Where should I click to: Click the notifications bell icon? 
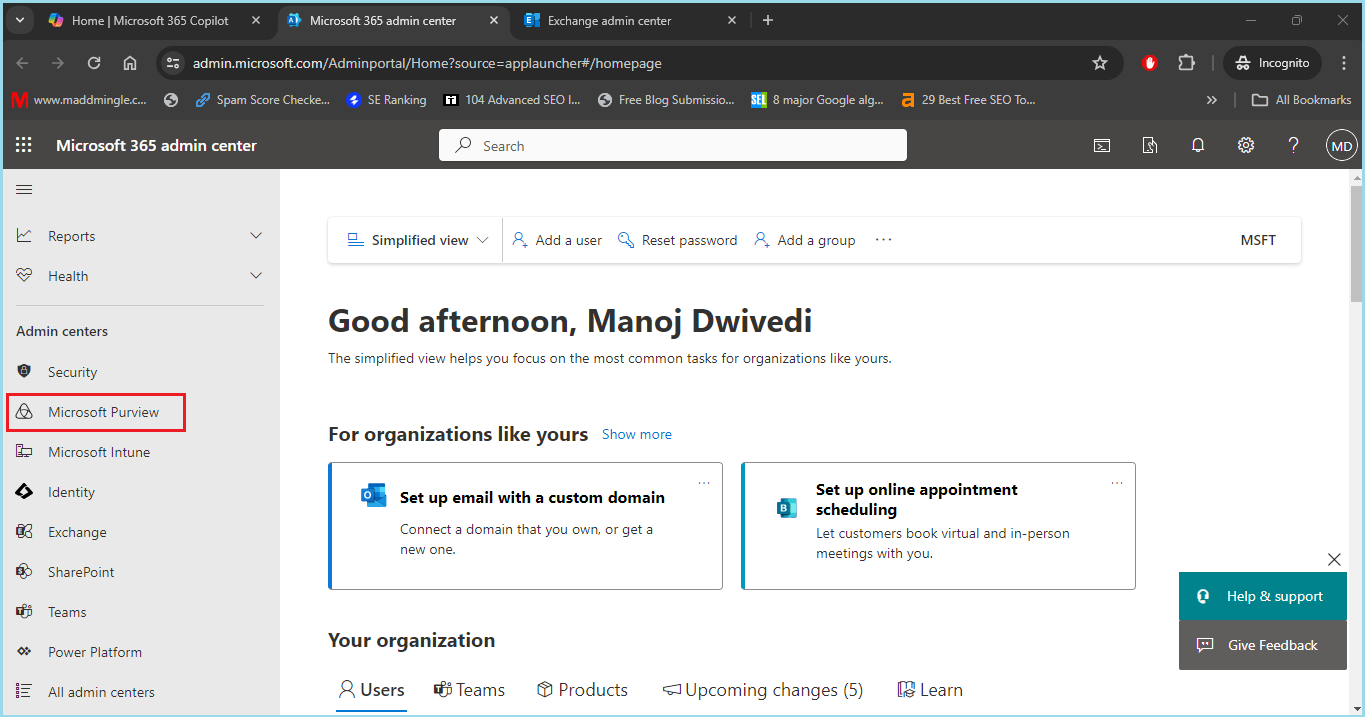pos(1198,145)
